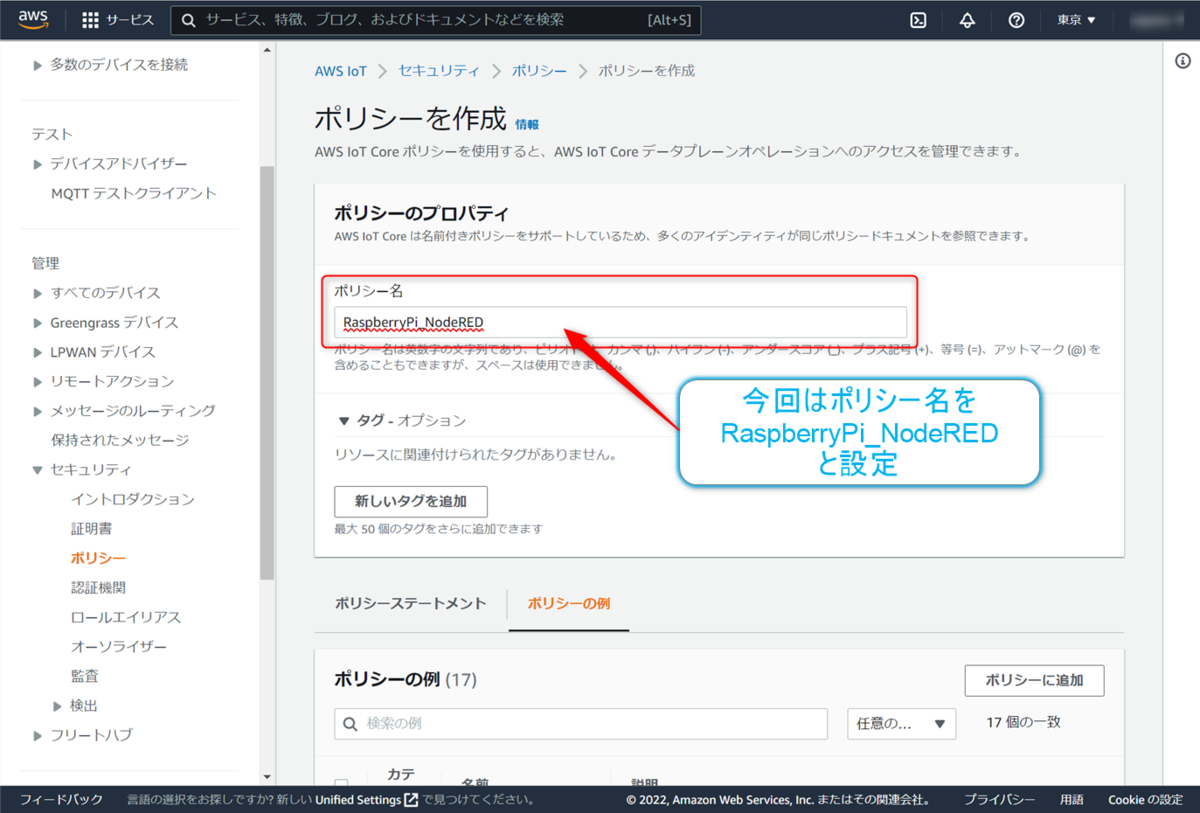Viewport: 1200px width, 813px height.
Task: Click the info circle panel icon
Action: (x=1182, y=62)
